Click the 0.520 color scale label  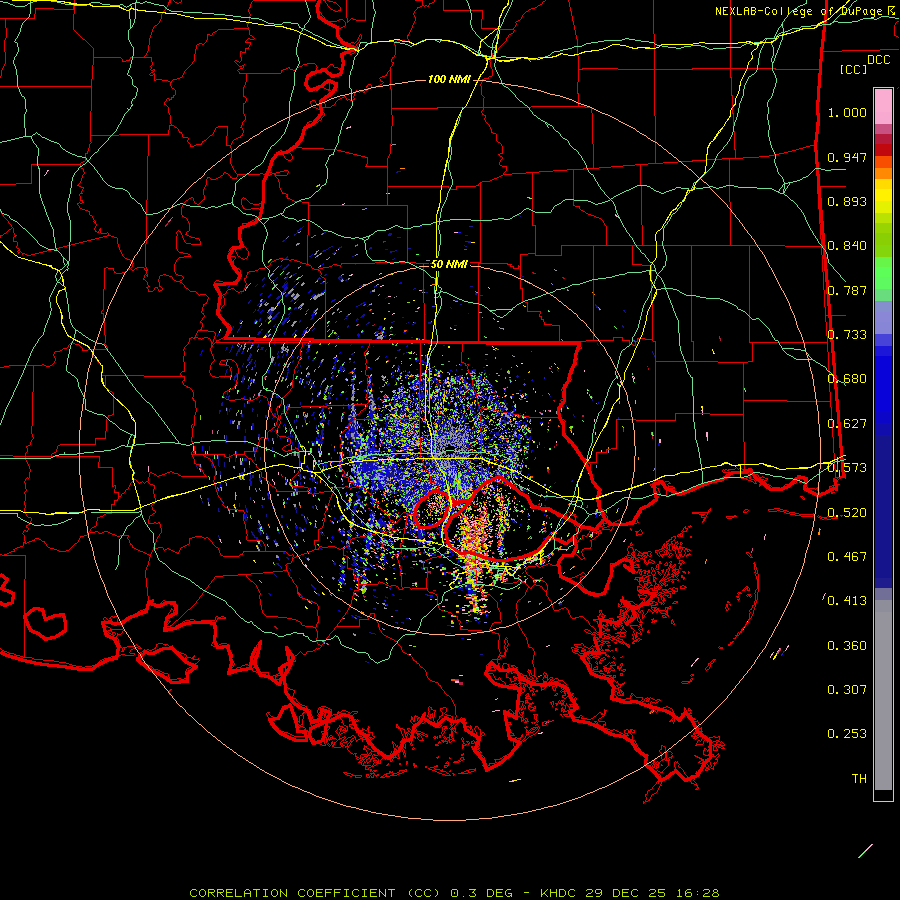(x=847, y=513)
